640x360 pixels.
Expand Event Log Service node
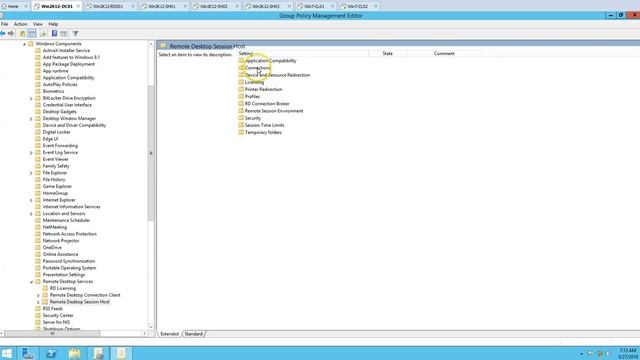point(31,153)
